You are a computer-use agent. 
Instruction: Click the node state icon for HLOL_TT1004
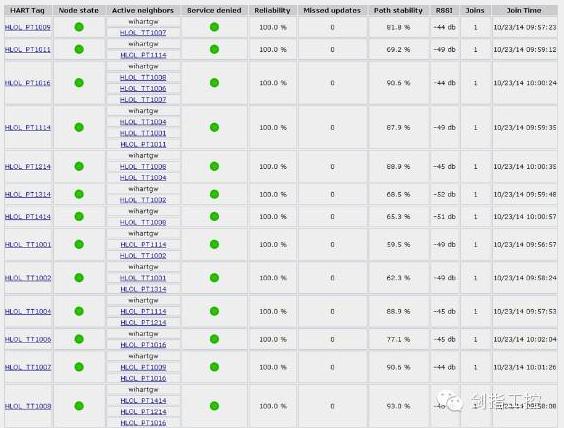pyautogui.click(x=79, y=311)
